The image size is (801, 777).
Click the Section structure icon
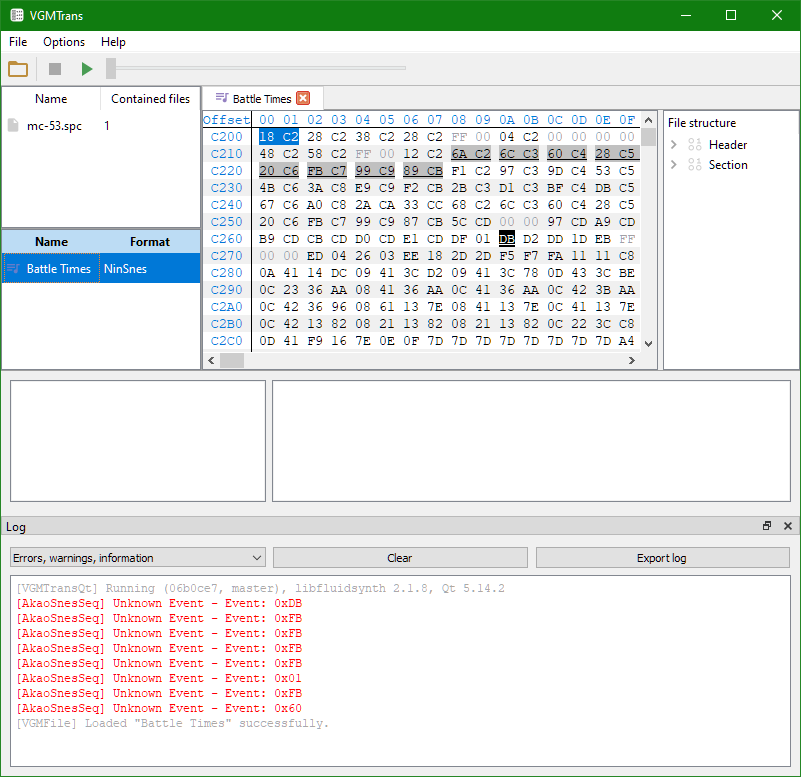(694, 164)
